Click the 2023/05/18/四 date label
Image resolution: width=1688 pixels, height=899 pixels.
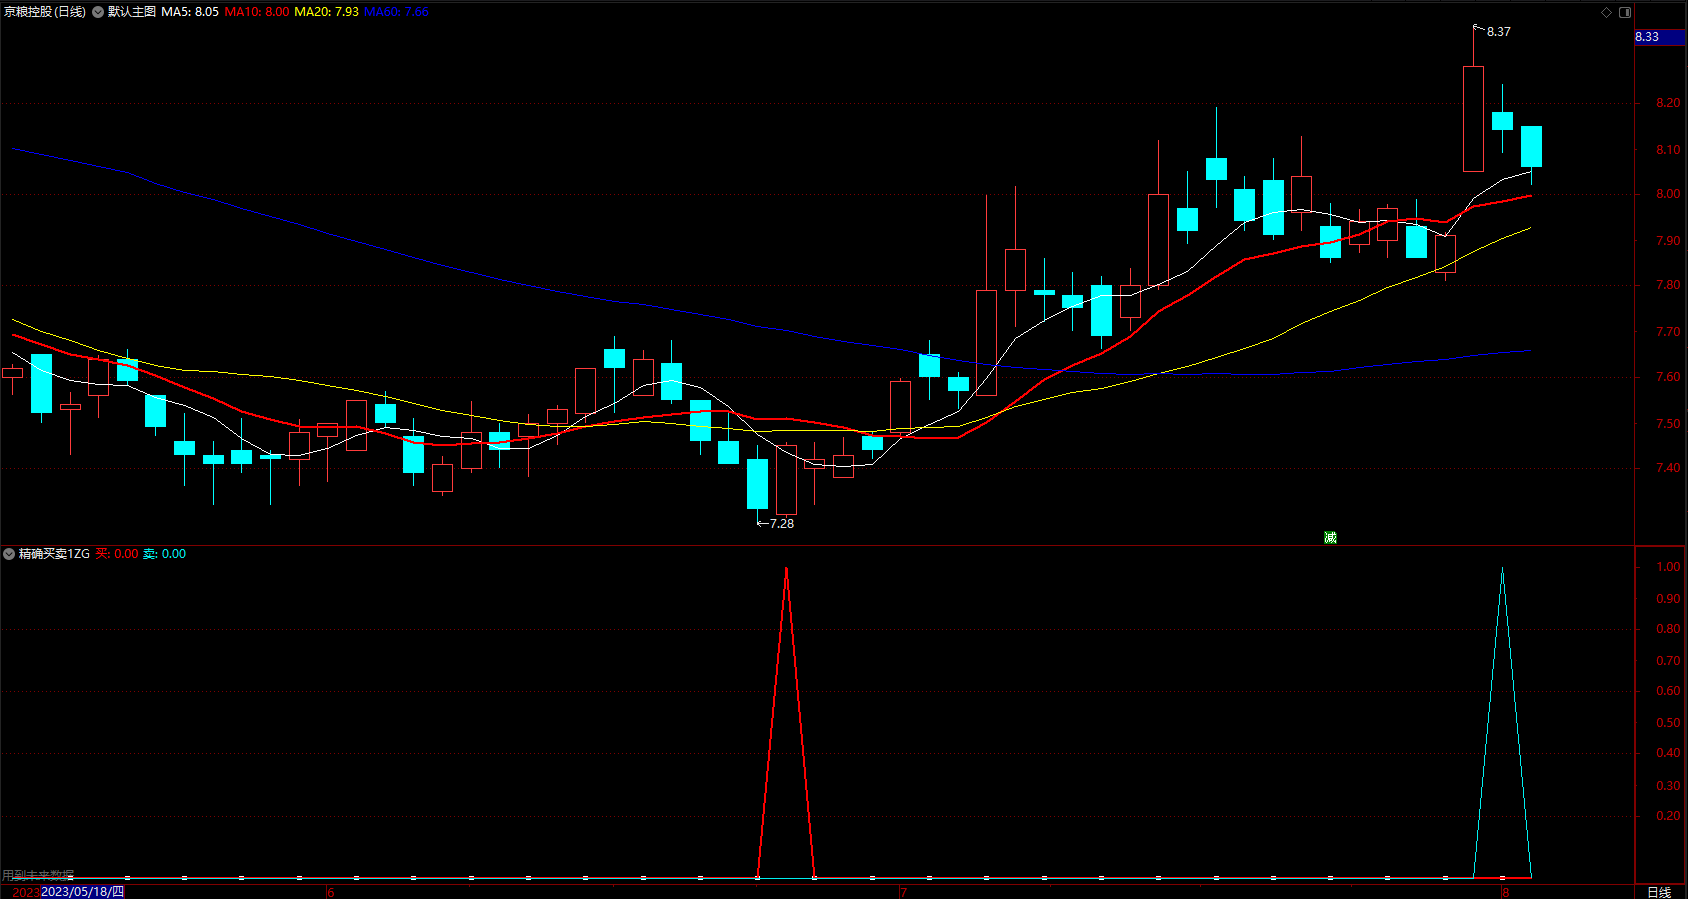tap(82, 892)
